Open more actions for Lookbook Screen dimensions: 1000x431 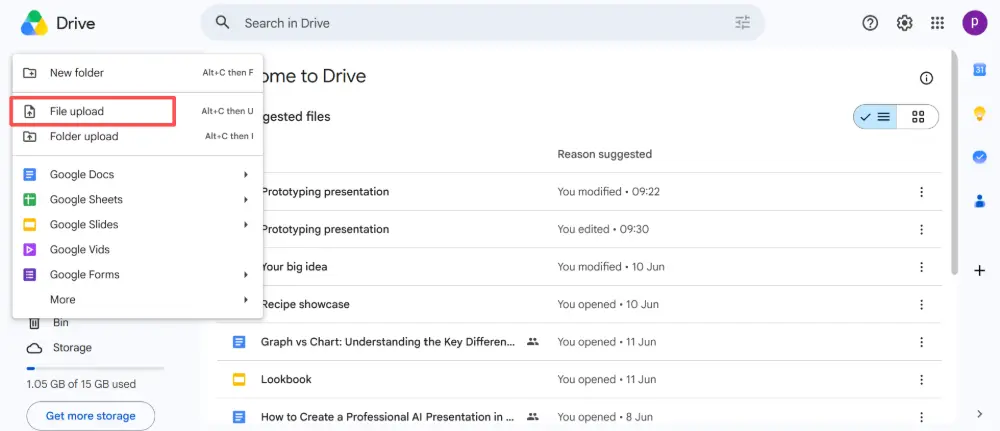pos(921,380)
